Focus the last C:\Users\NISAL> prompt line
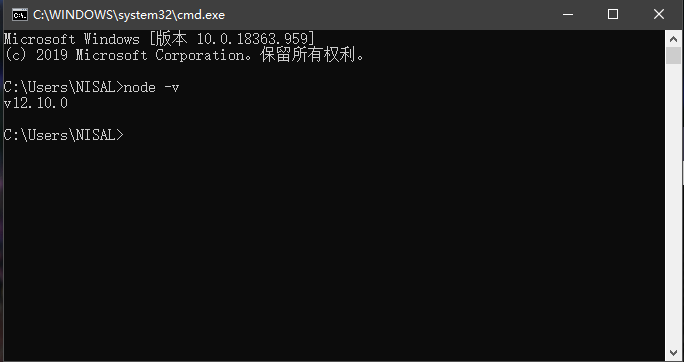Viewport: 684px width, 362px height. pos(64,135)
